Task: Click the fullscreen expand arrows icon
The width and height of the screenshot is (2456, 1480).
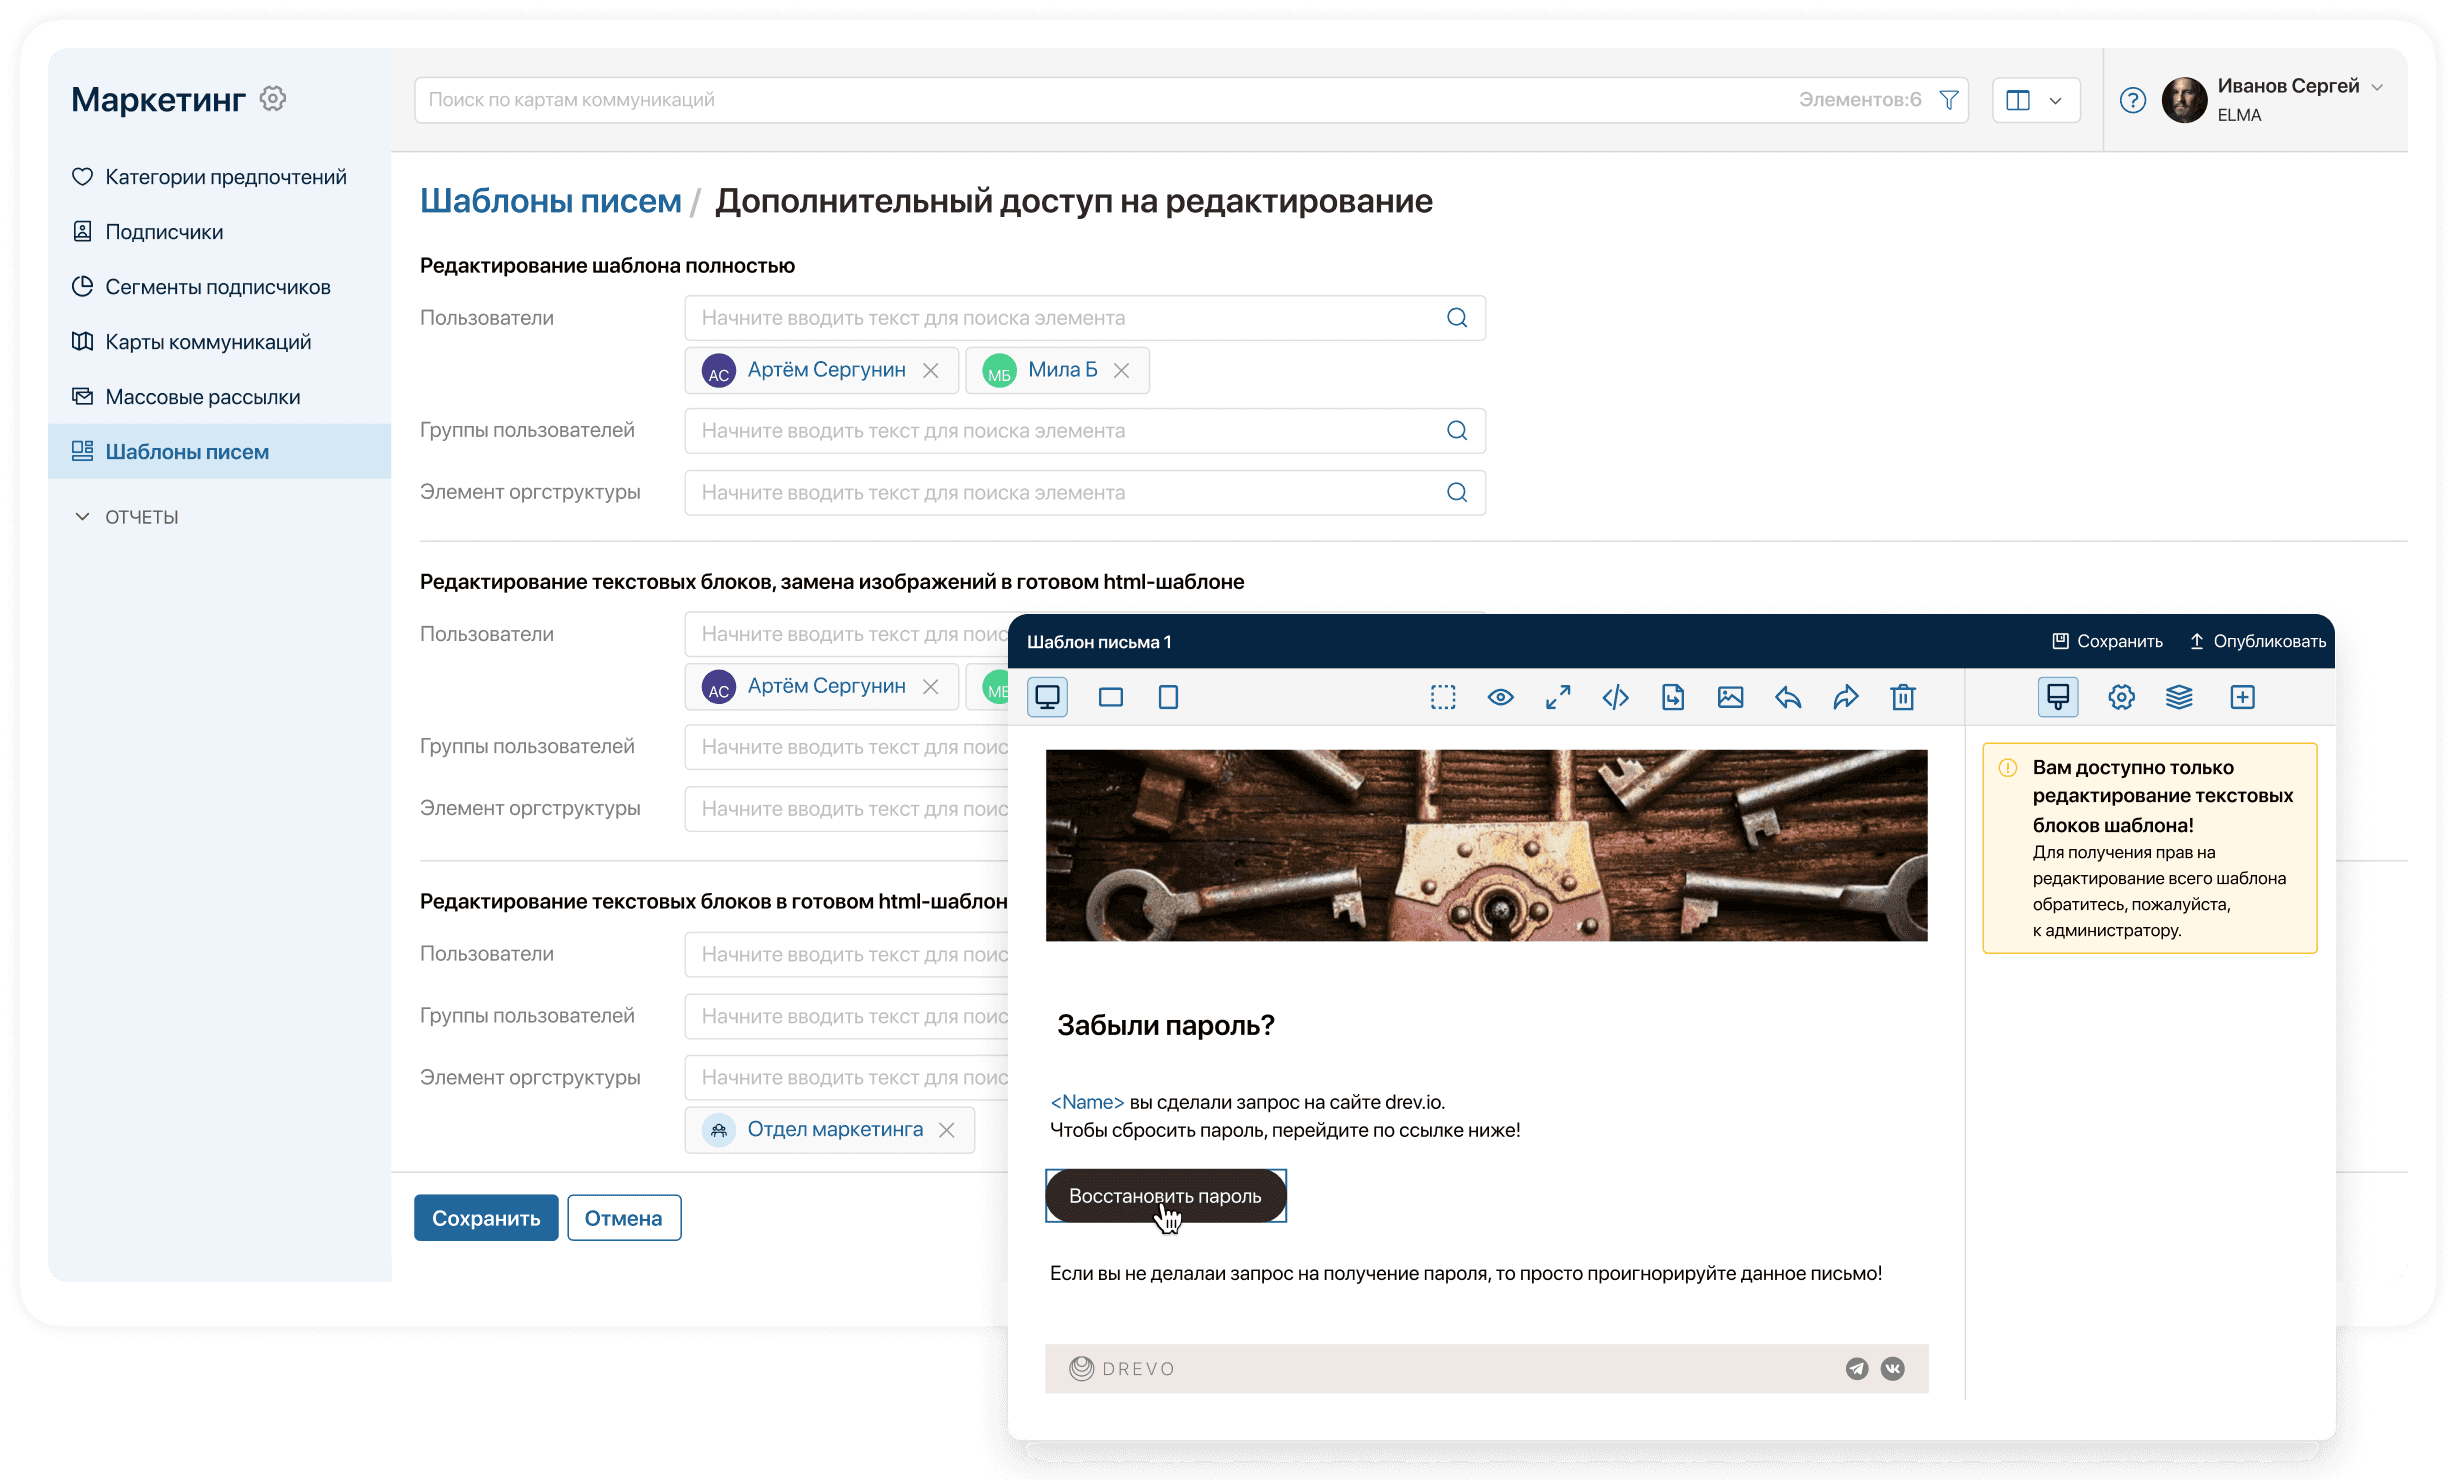Action: click(x=1558, y=697)
